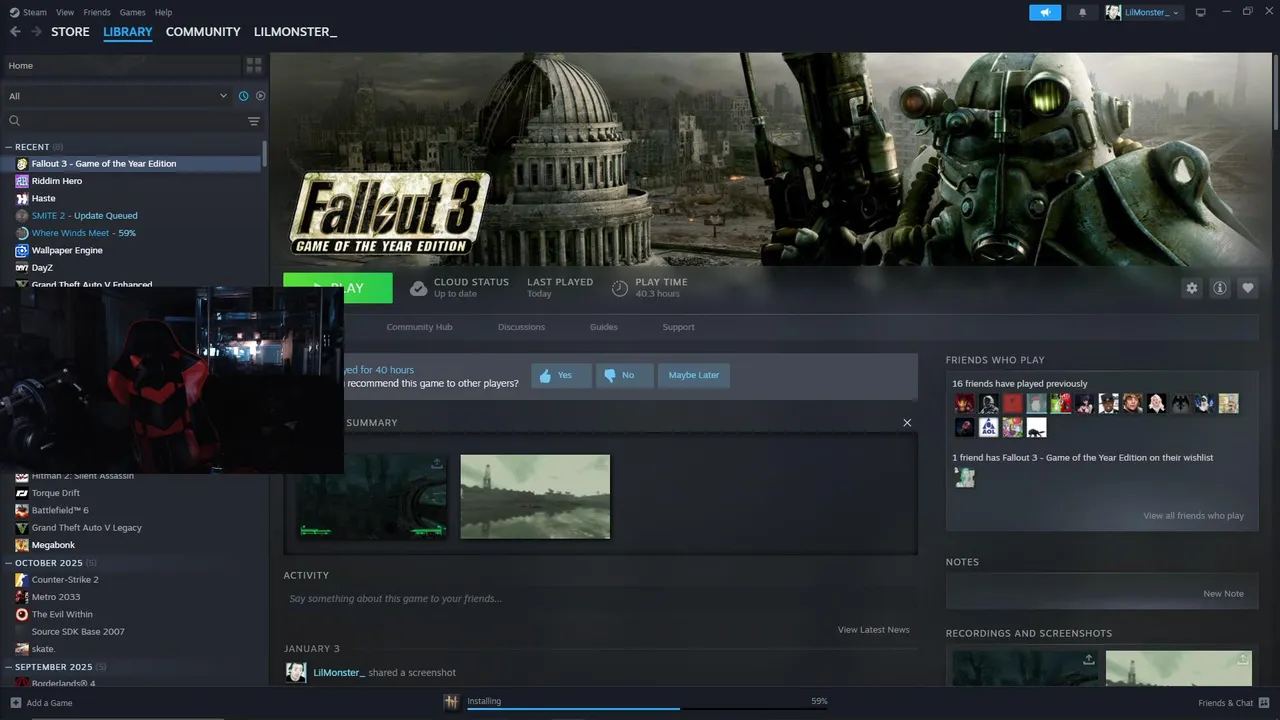1280x720 pixels.
Task: Open the Community Hub tab
Action: click(x=419, y=327)
